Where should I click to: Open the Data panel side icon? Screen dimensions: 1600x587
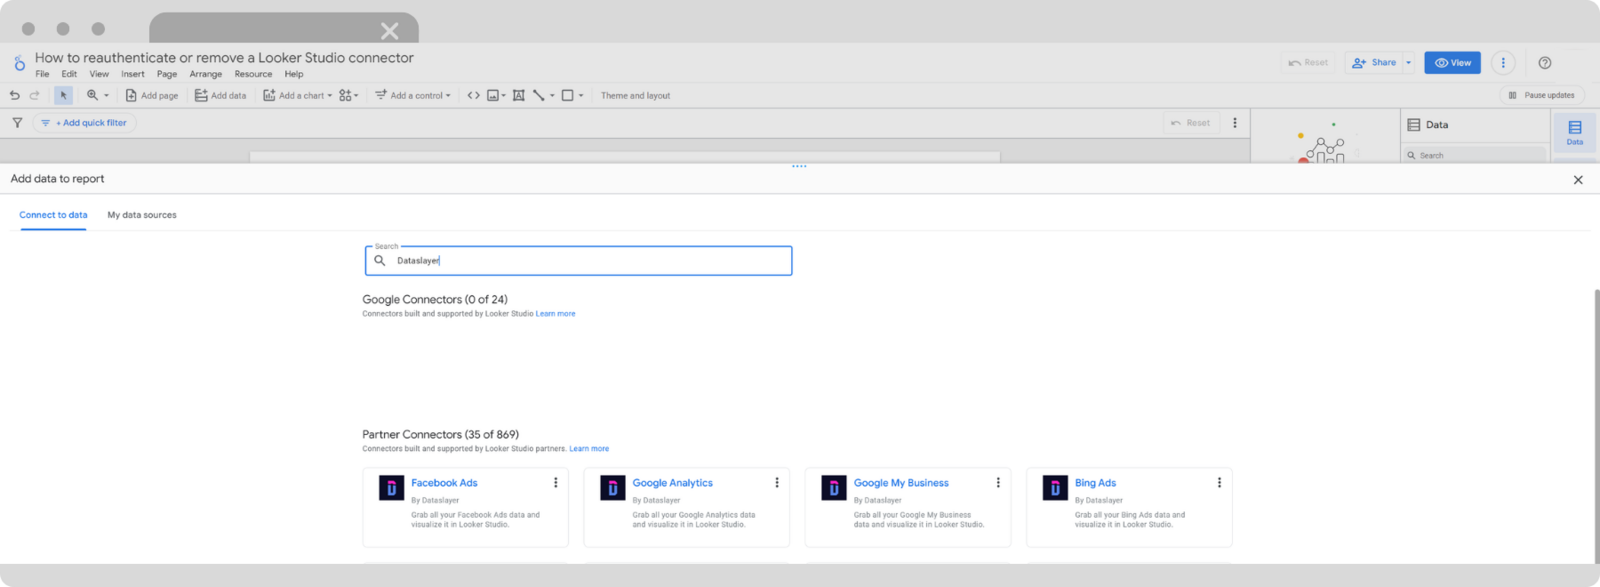click(x=1574, y=132)
